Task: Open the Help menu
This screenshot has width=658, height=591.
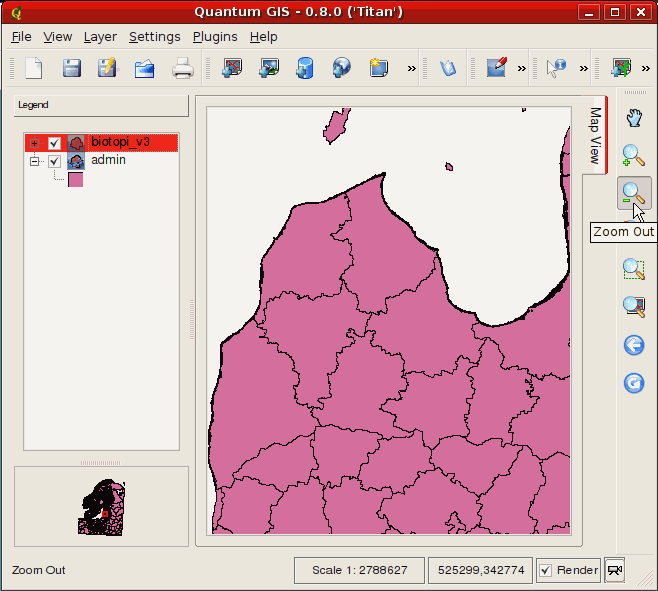Action: point(263,37)
